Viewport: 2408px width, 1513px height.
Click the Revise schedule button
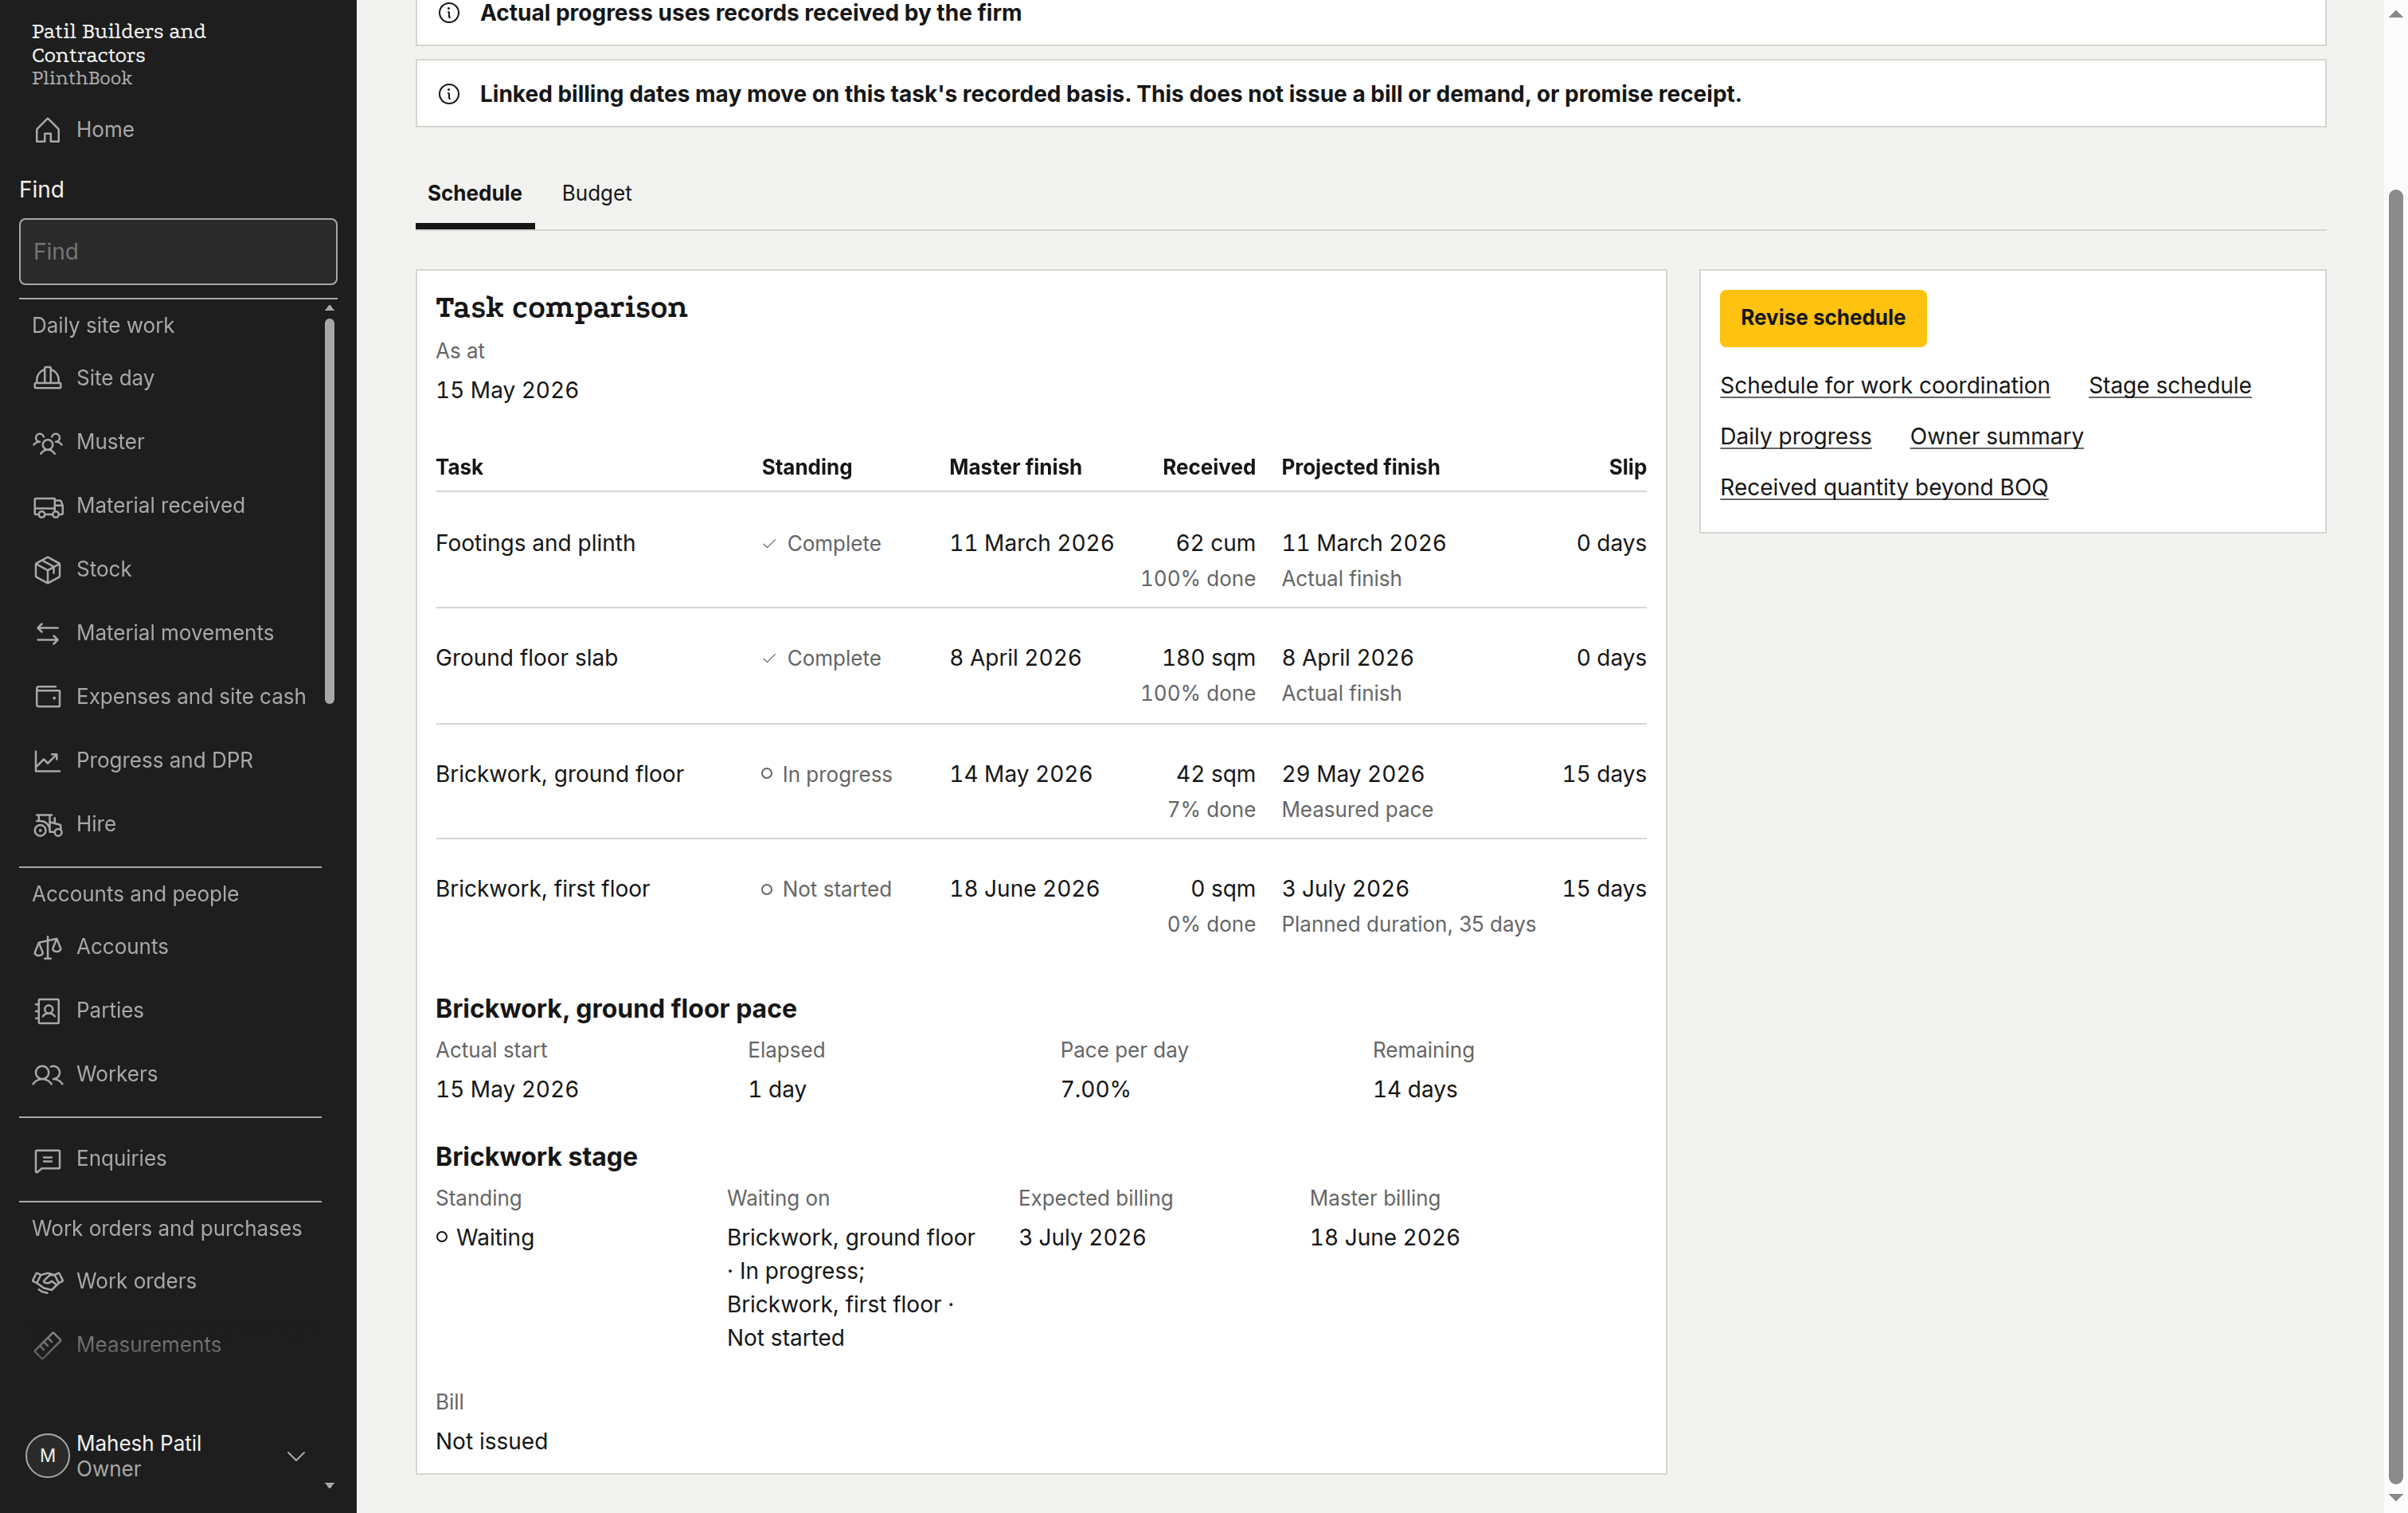(1822, 318)
